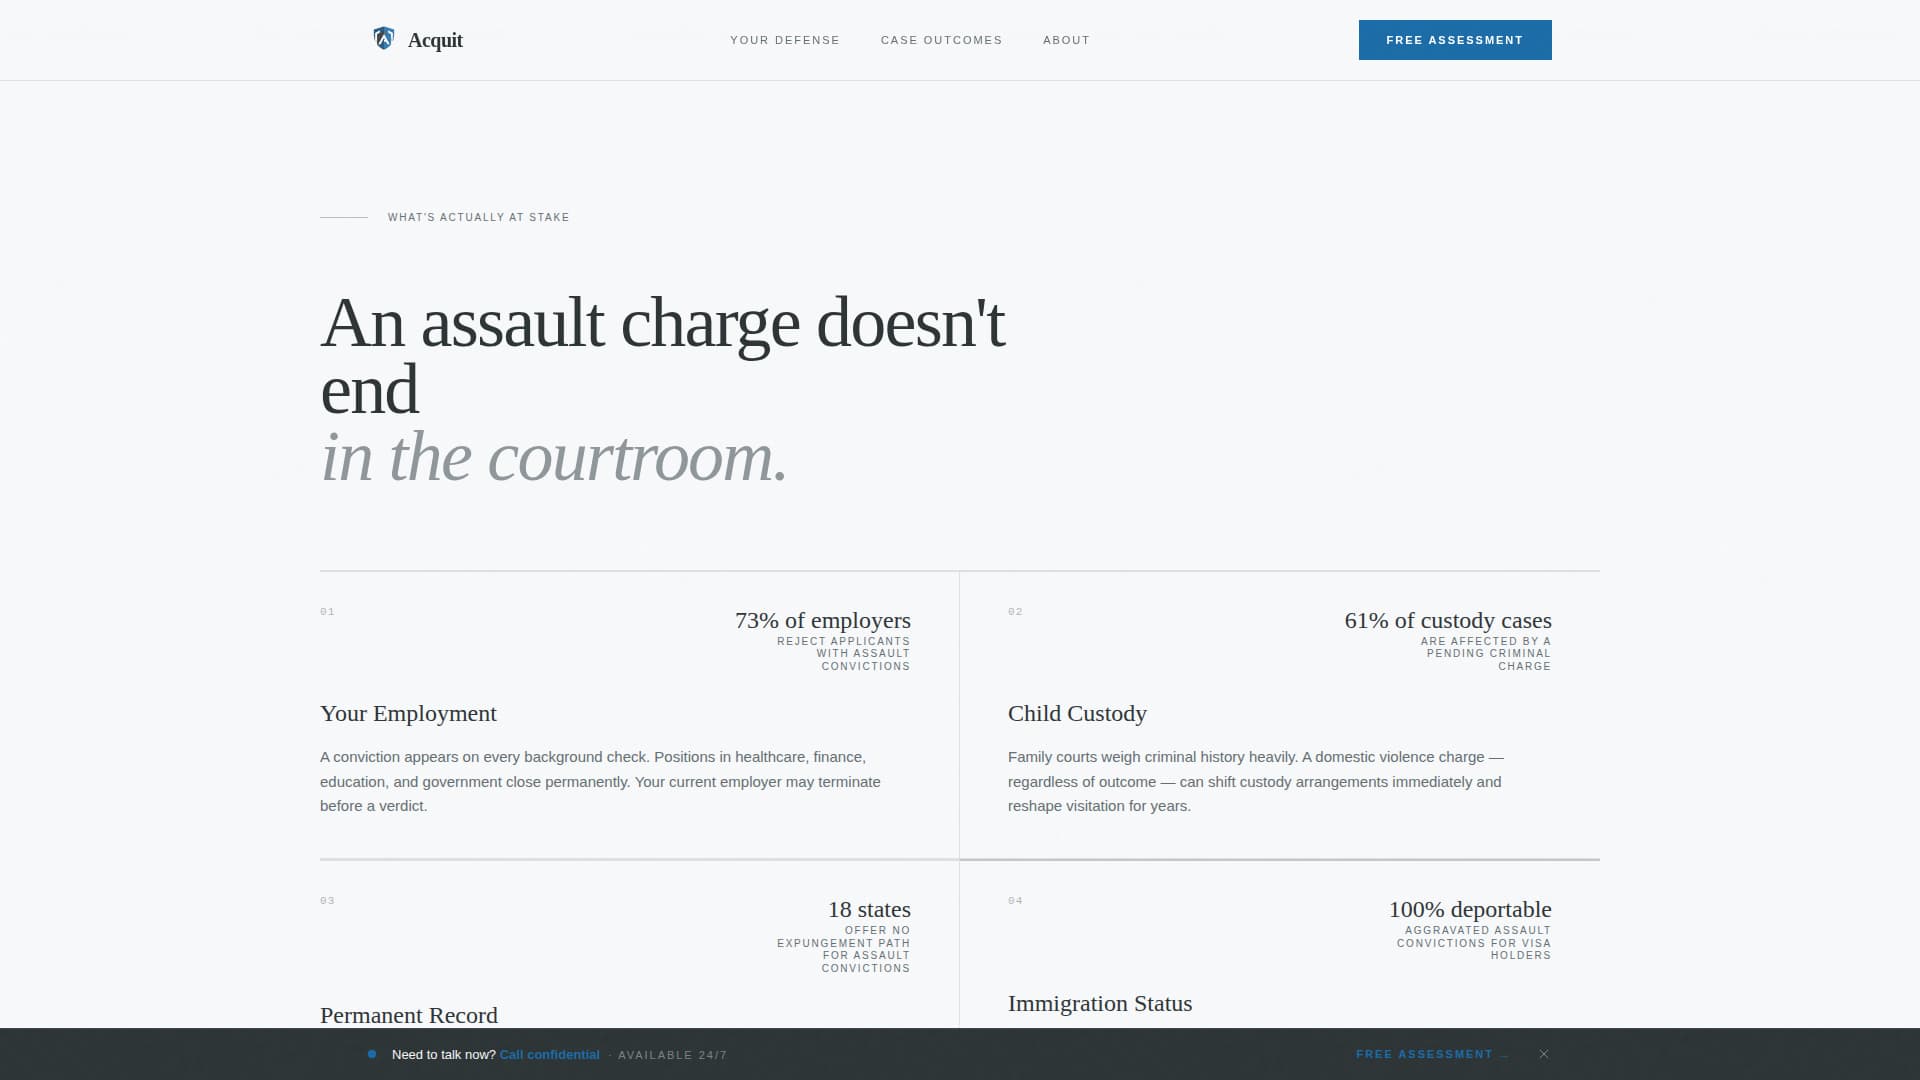Click the FREE ASSESSMENT button in the header
The height and width of the screenshot is (1080, 1920).
click(x=1455, y=40)
